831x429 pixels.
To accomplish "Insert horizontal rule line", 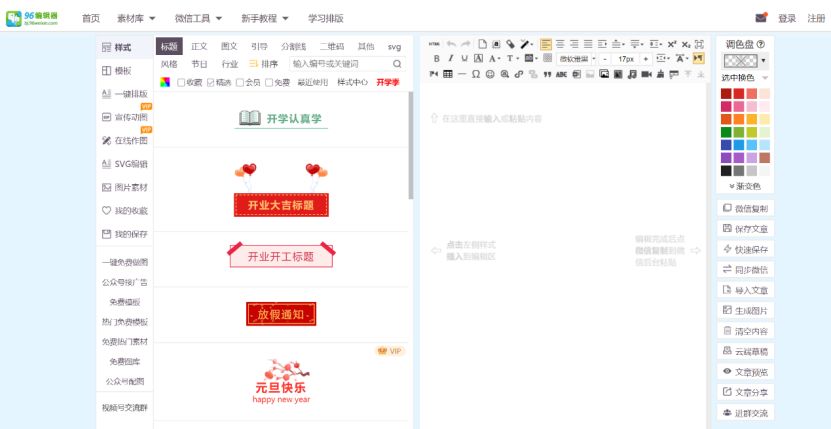I will point(462,74).
